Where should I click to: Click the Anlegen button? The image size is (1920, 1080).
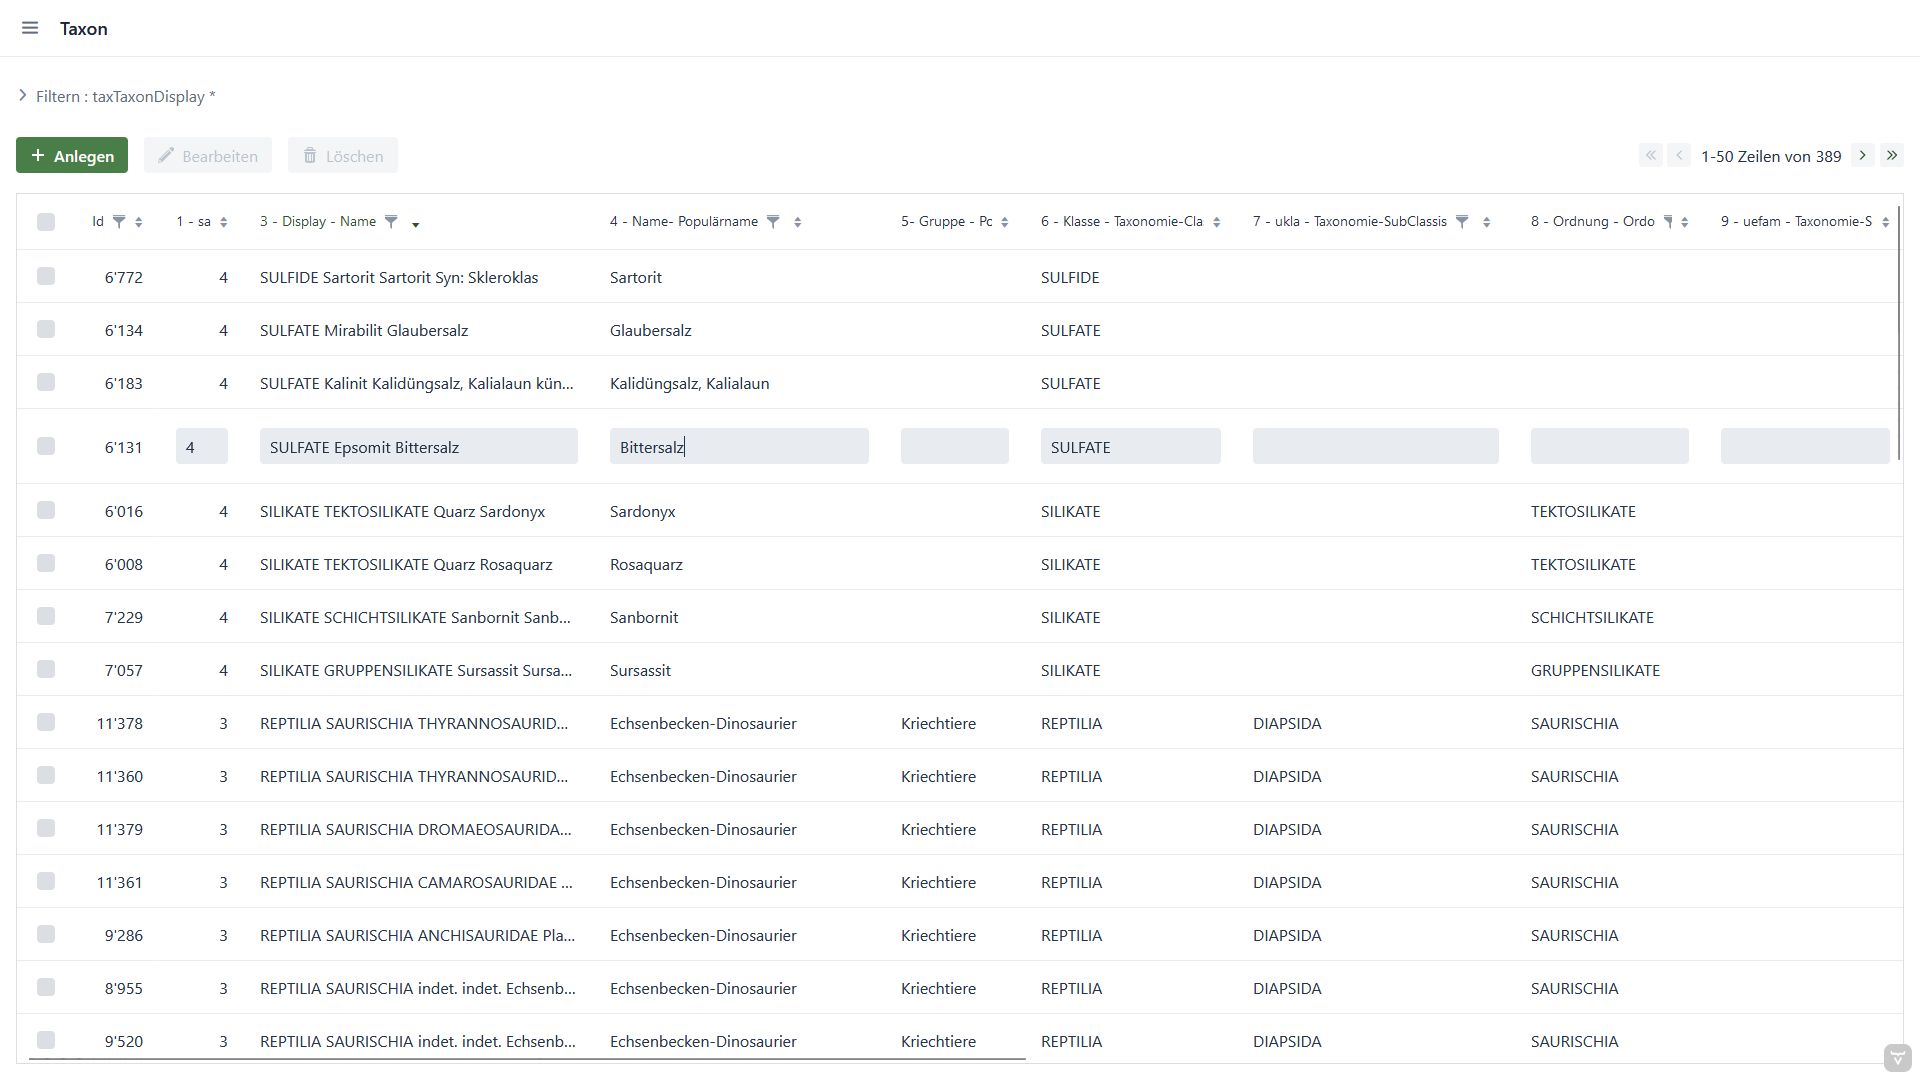72,156
